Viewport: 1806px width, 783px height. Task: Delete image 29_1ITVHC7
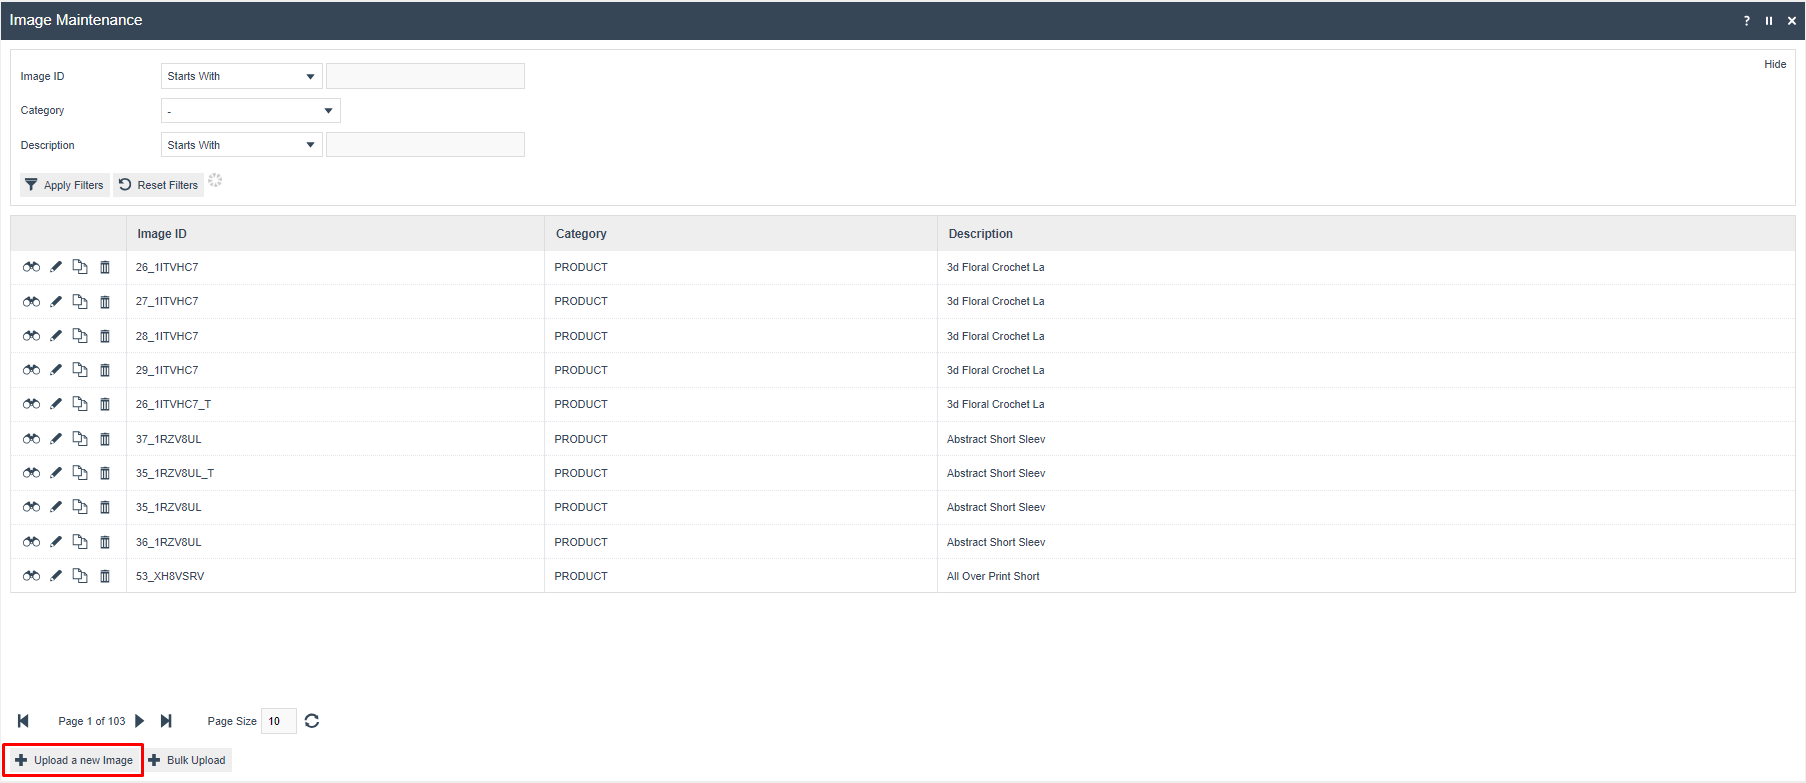[x=105, y=370]
